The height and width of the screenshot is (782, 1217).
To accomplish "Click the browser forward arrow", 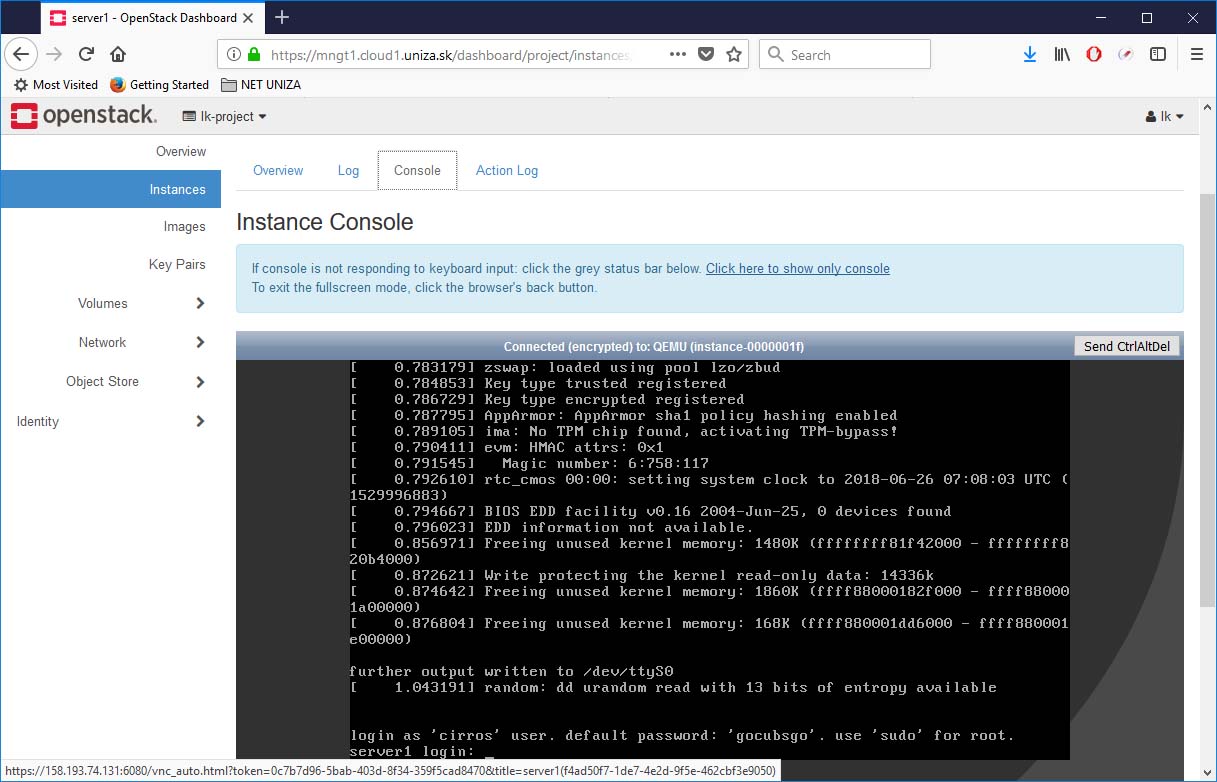I will 56,54.
